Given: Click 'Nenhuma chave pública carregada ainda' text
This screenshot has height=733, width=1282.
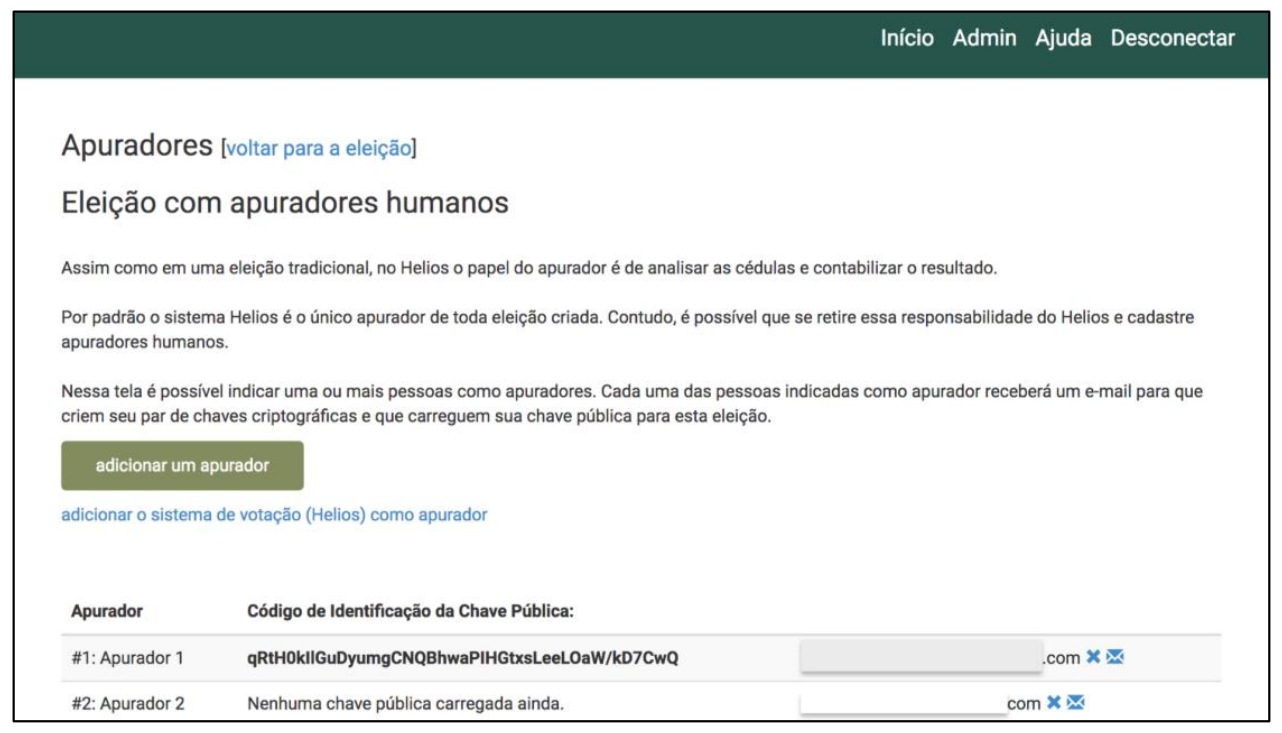Looking at the screenshot, I should [405, 704].
